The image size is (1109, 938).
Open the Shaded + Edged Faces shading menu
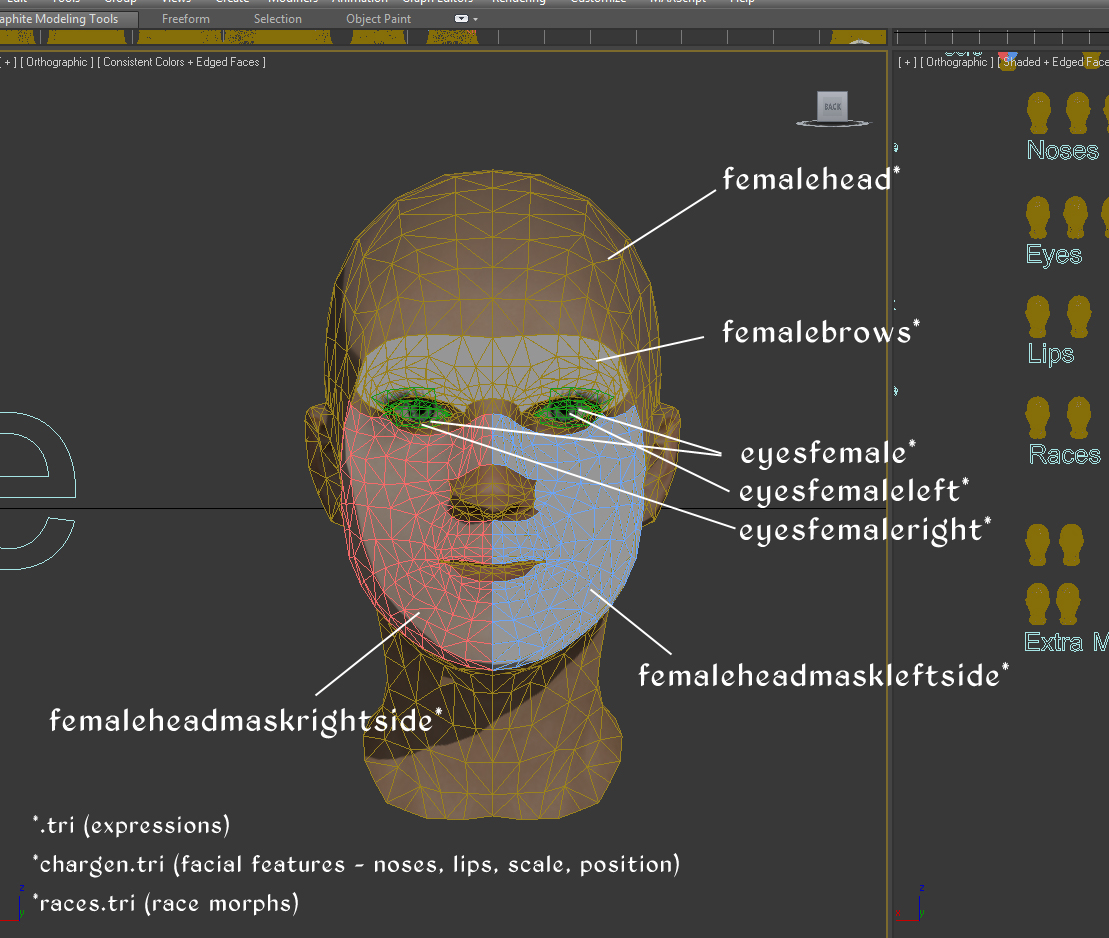point(1053,62)
